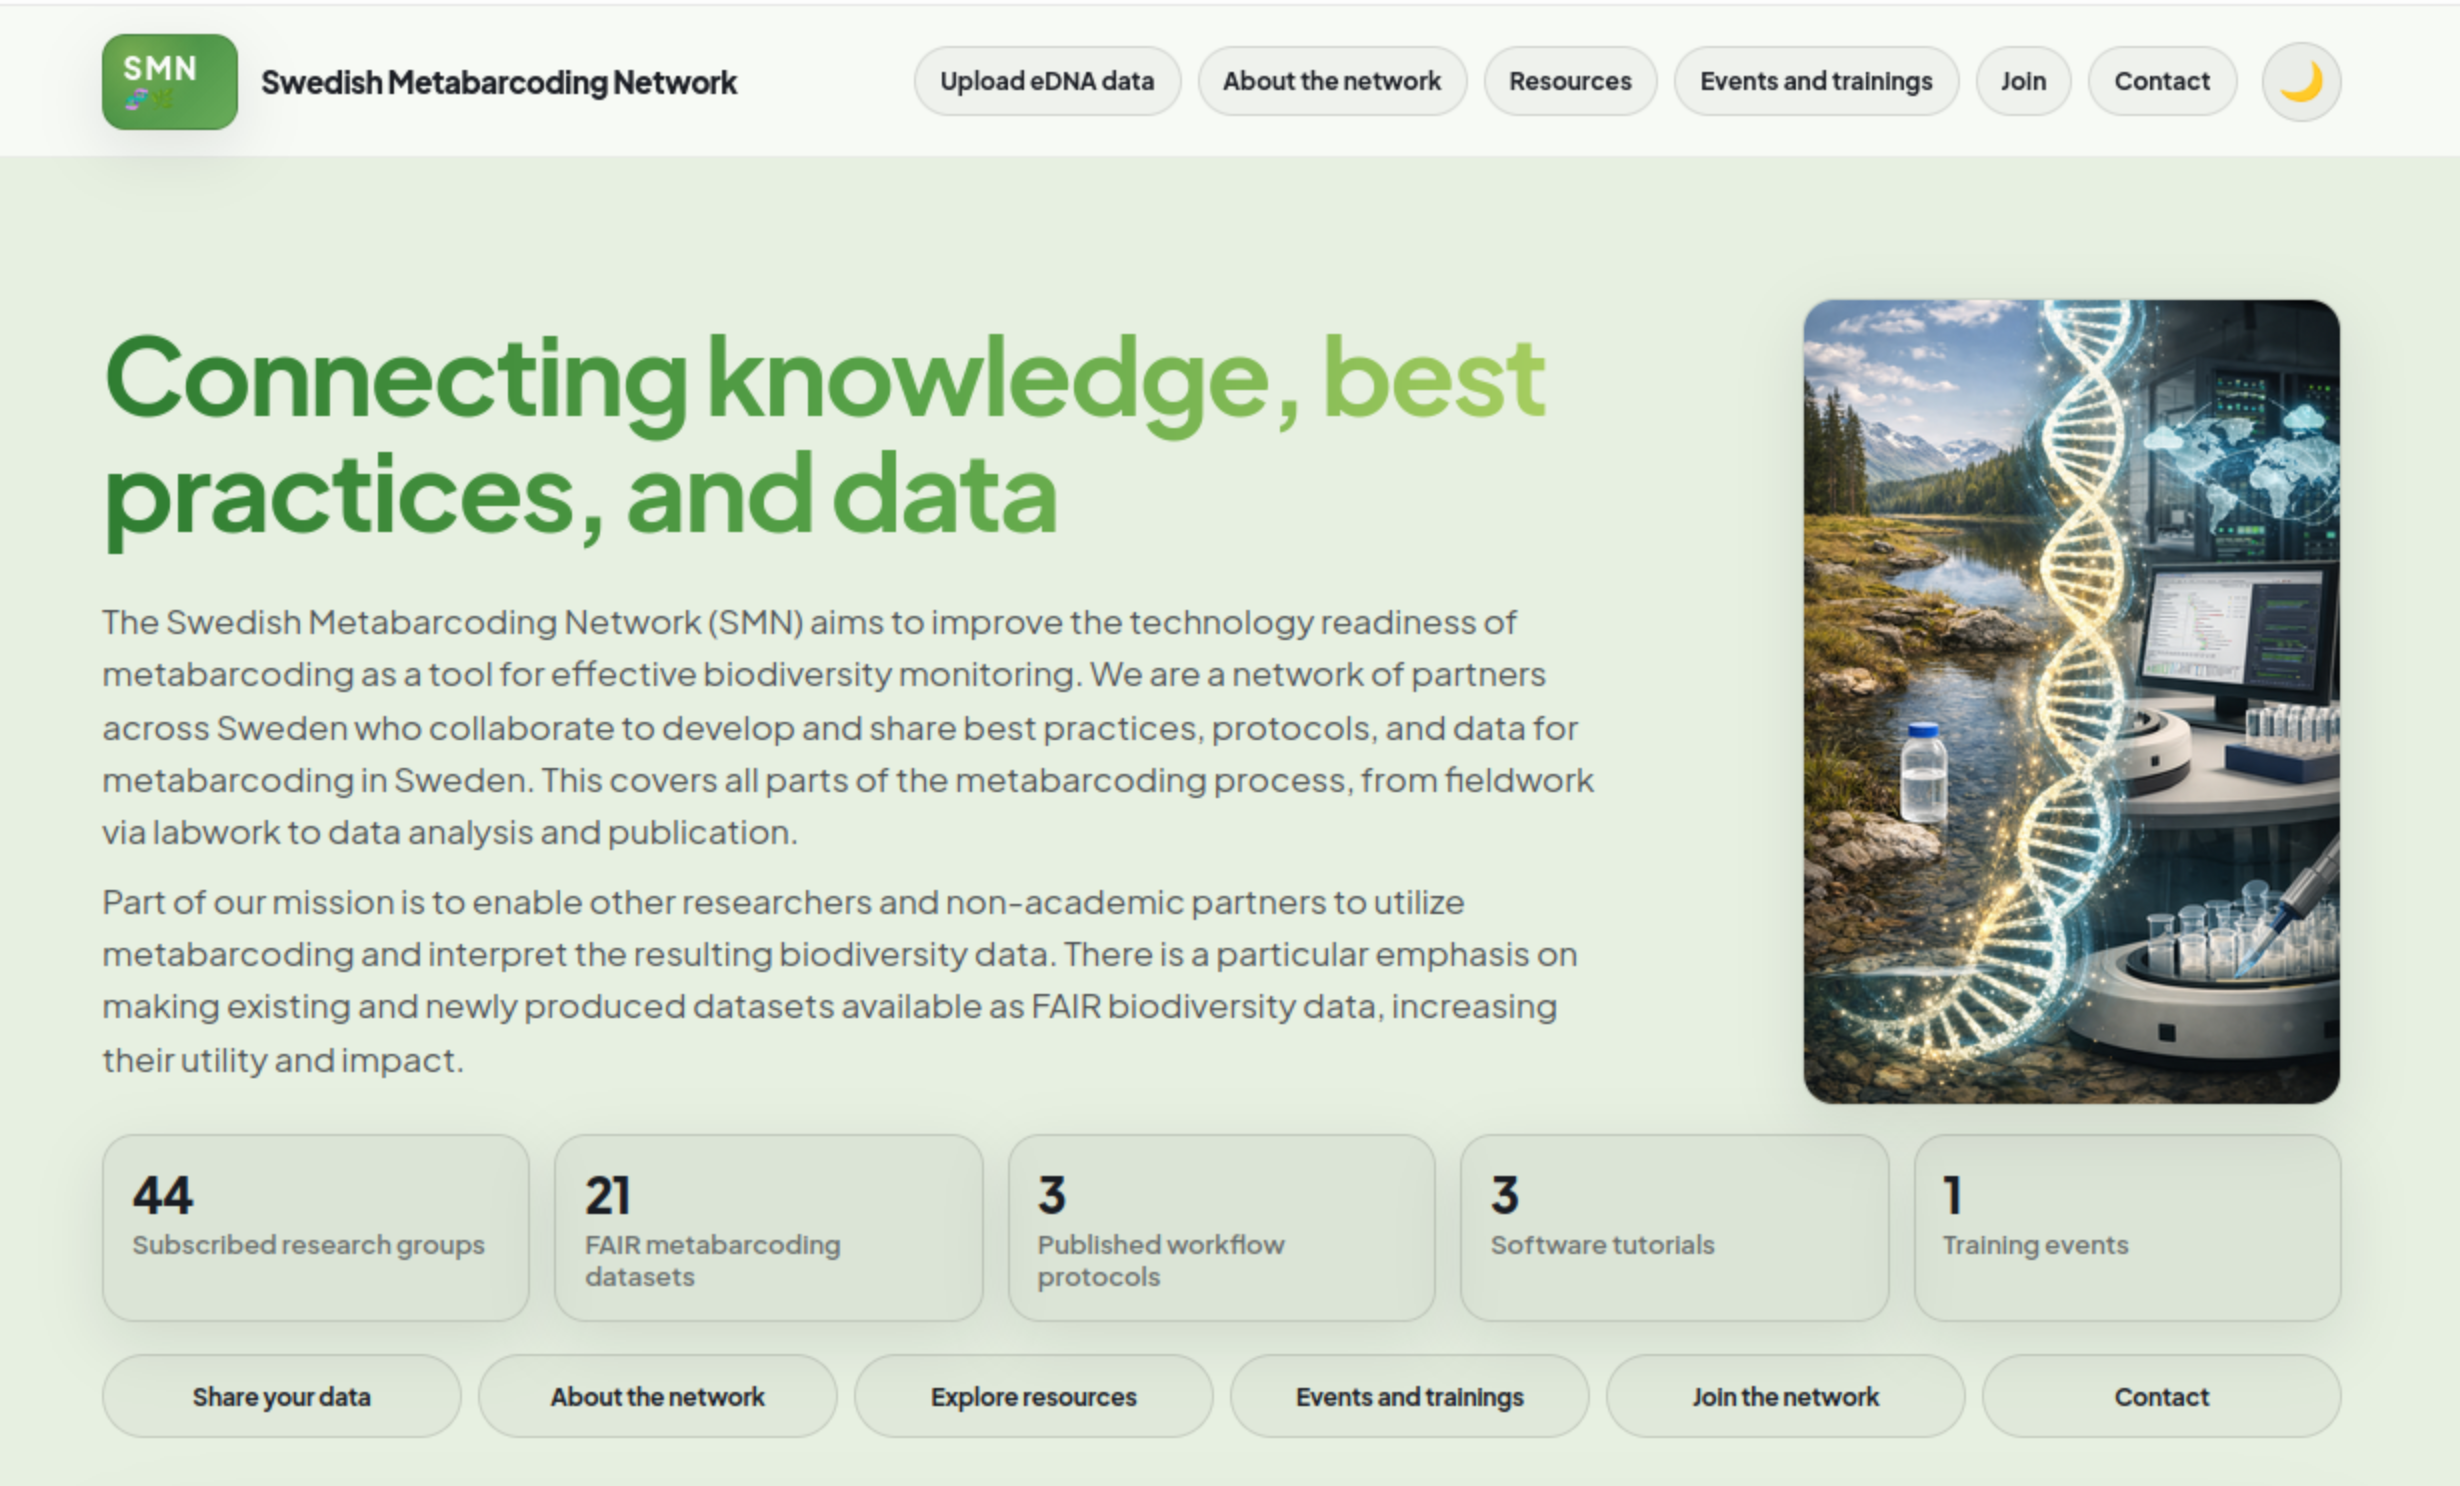Toggle dark mode with moon icon
This screenshot has height=1486, width=2460.
click(x=2300, y=82)
